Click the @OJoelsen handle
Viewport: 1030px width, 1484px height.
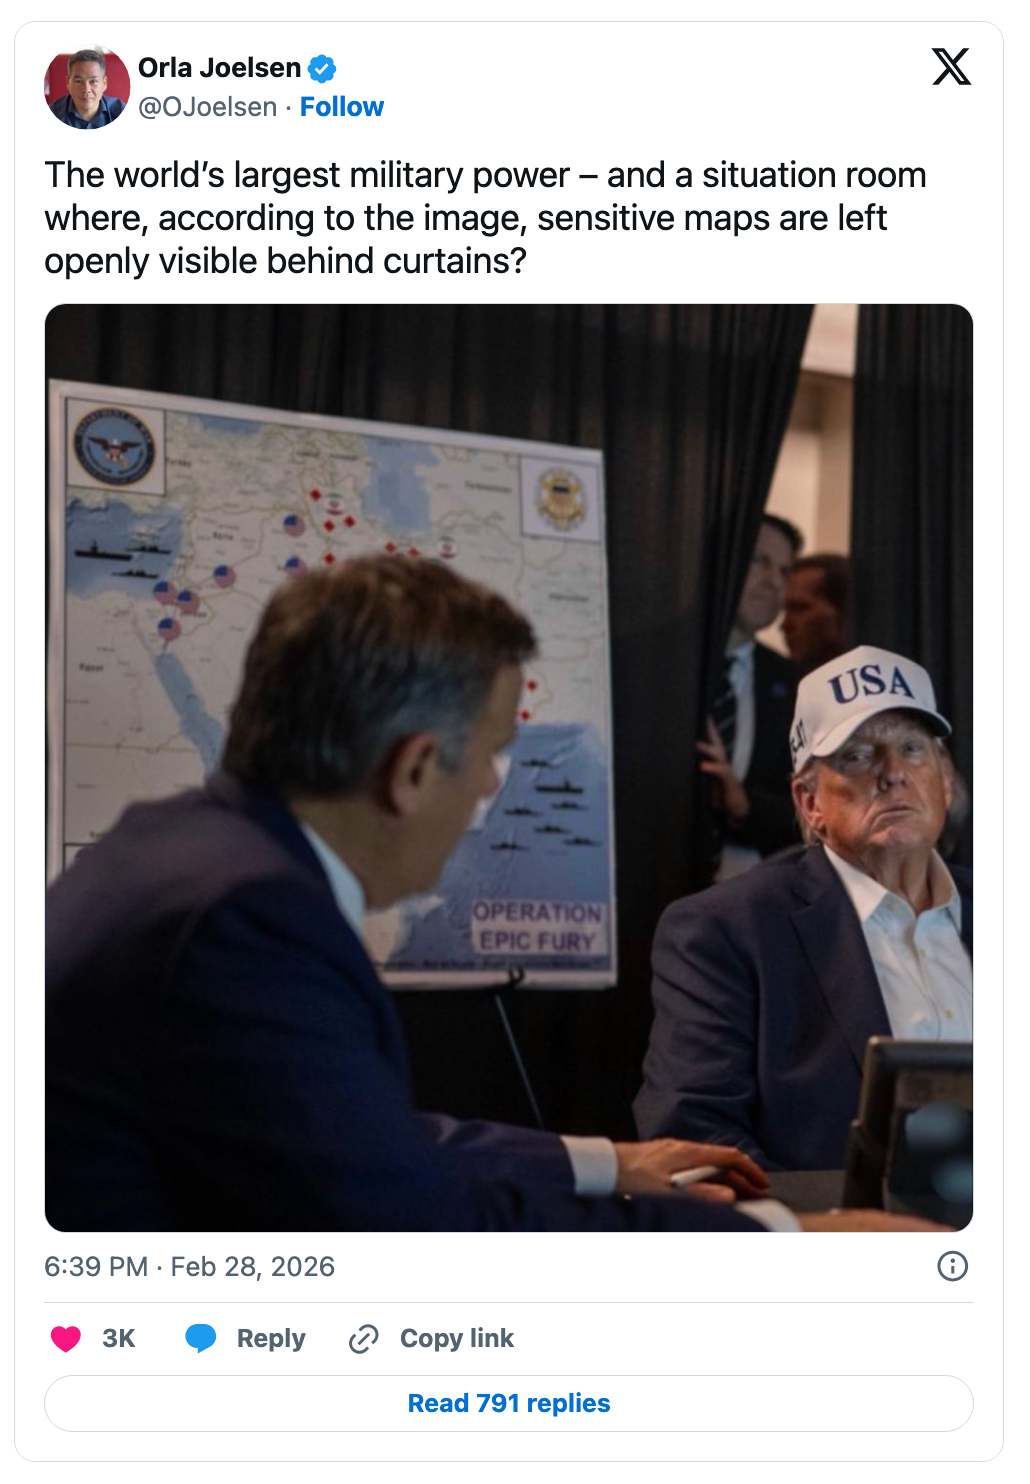208,107
